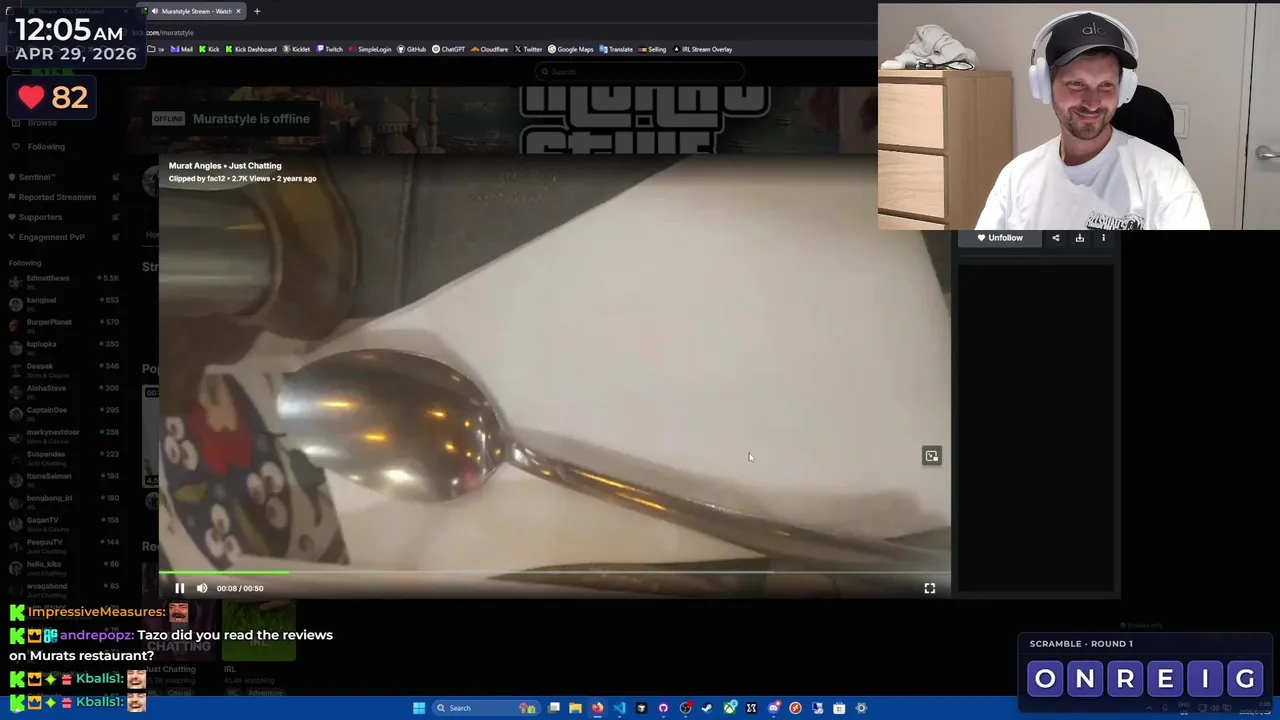This screenshot has width=1280, height=720.
Task: Seek along the clip progress bar
Action: coord(555,573)
